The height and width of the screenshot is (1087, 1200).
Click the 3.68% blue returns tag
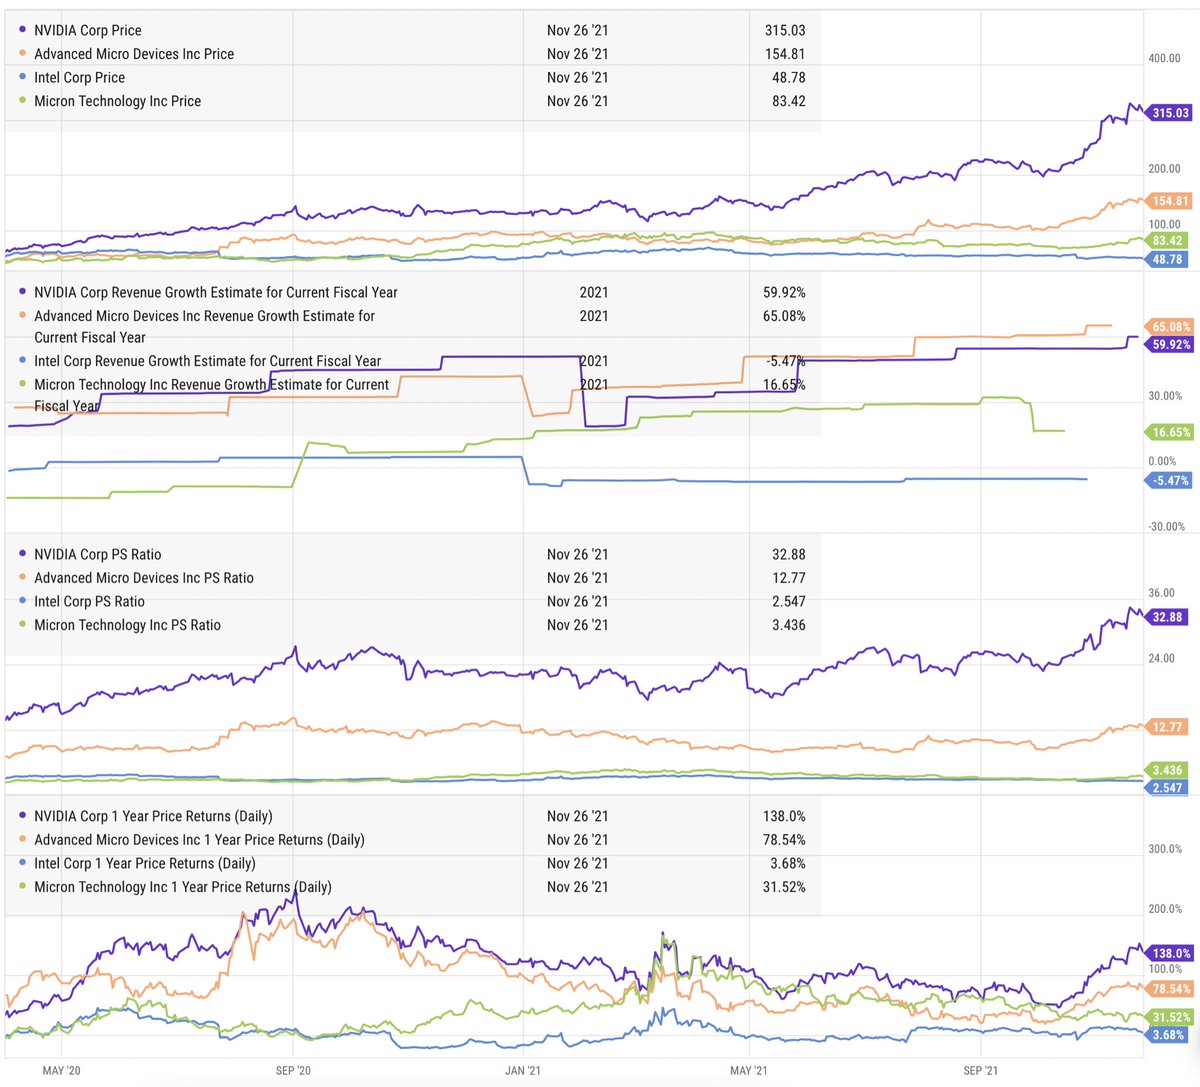(1165, 1035)
